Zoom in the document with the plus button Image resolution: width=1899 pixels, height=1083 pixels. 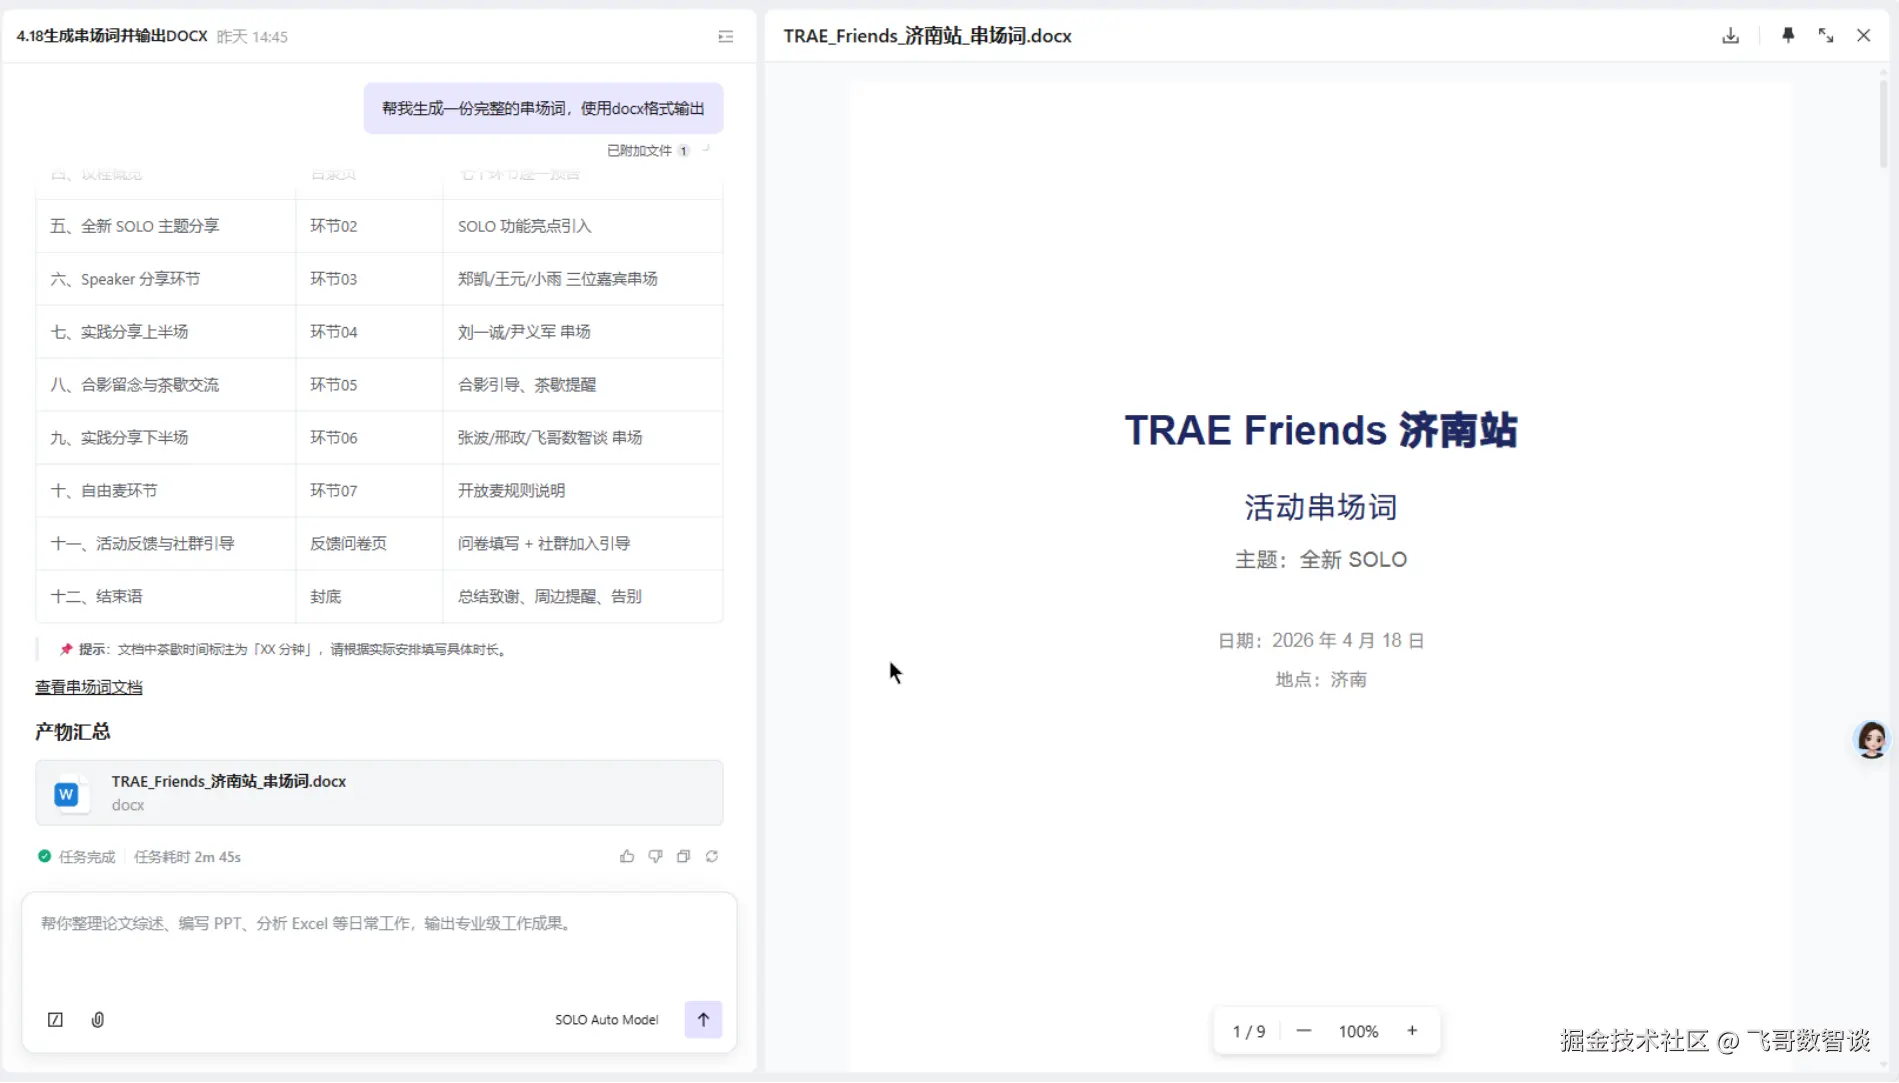(x=1412, y=1031)
